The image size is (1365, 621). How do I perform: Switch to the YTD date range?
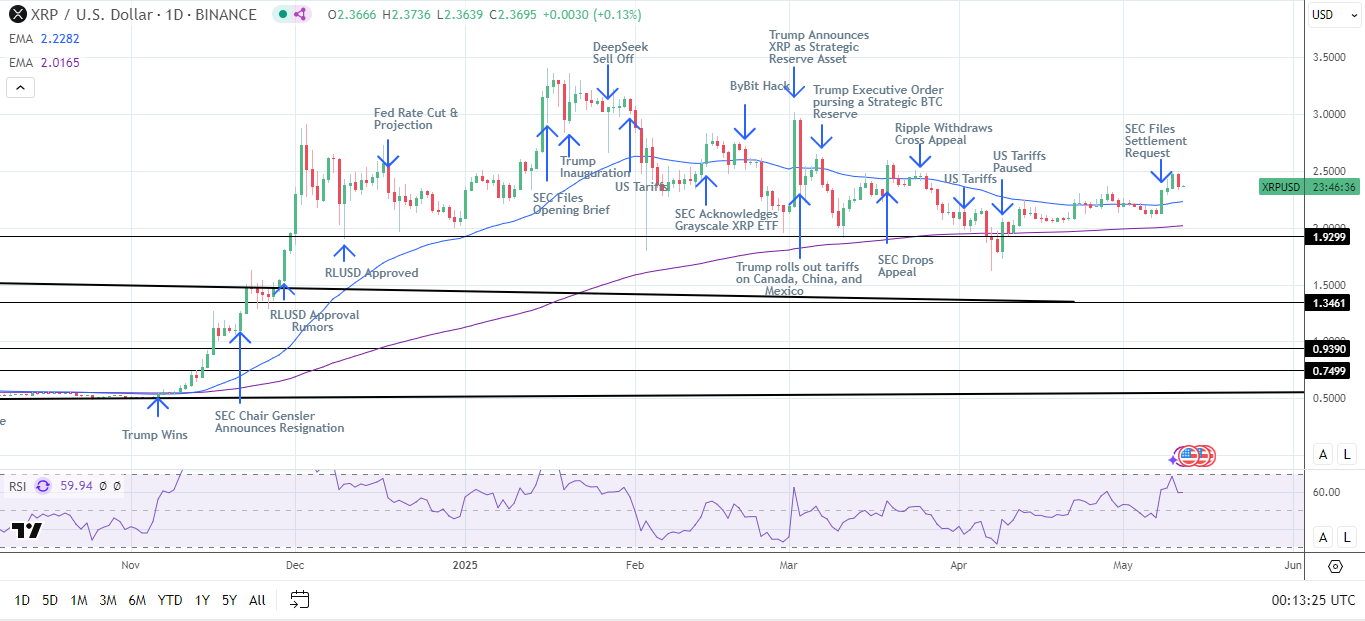[x=170, y=600]
